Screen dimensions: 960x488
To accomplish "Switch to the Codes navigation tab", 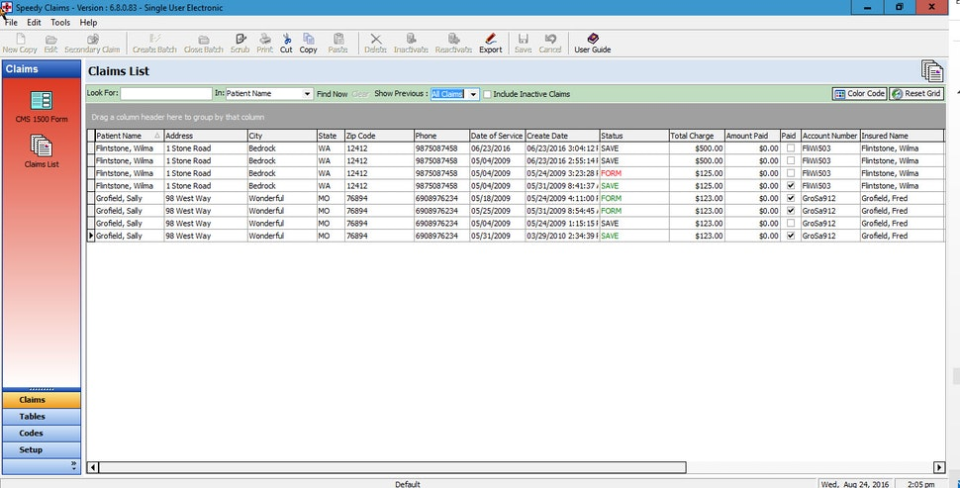I will (41, 434).
